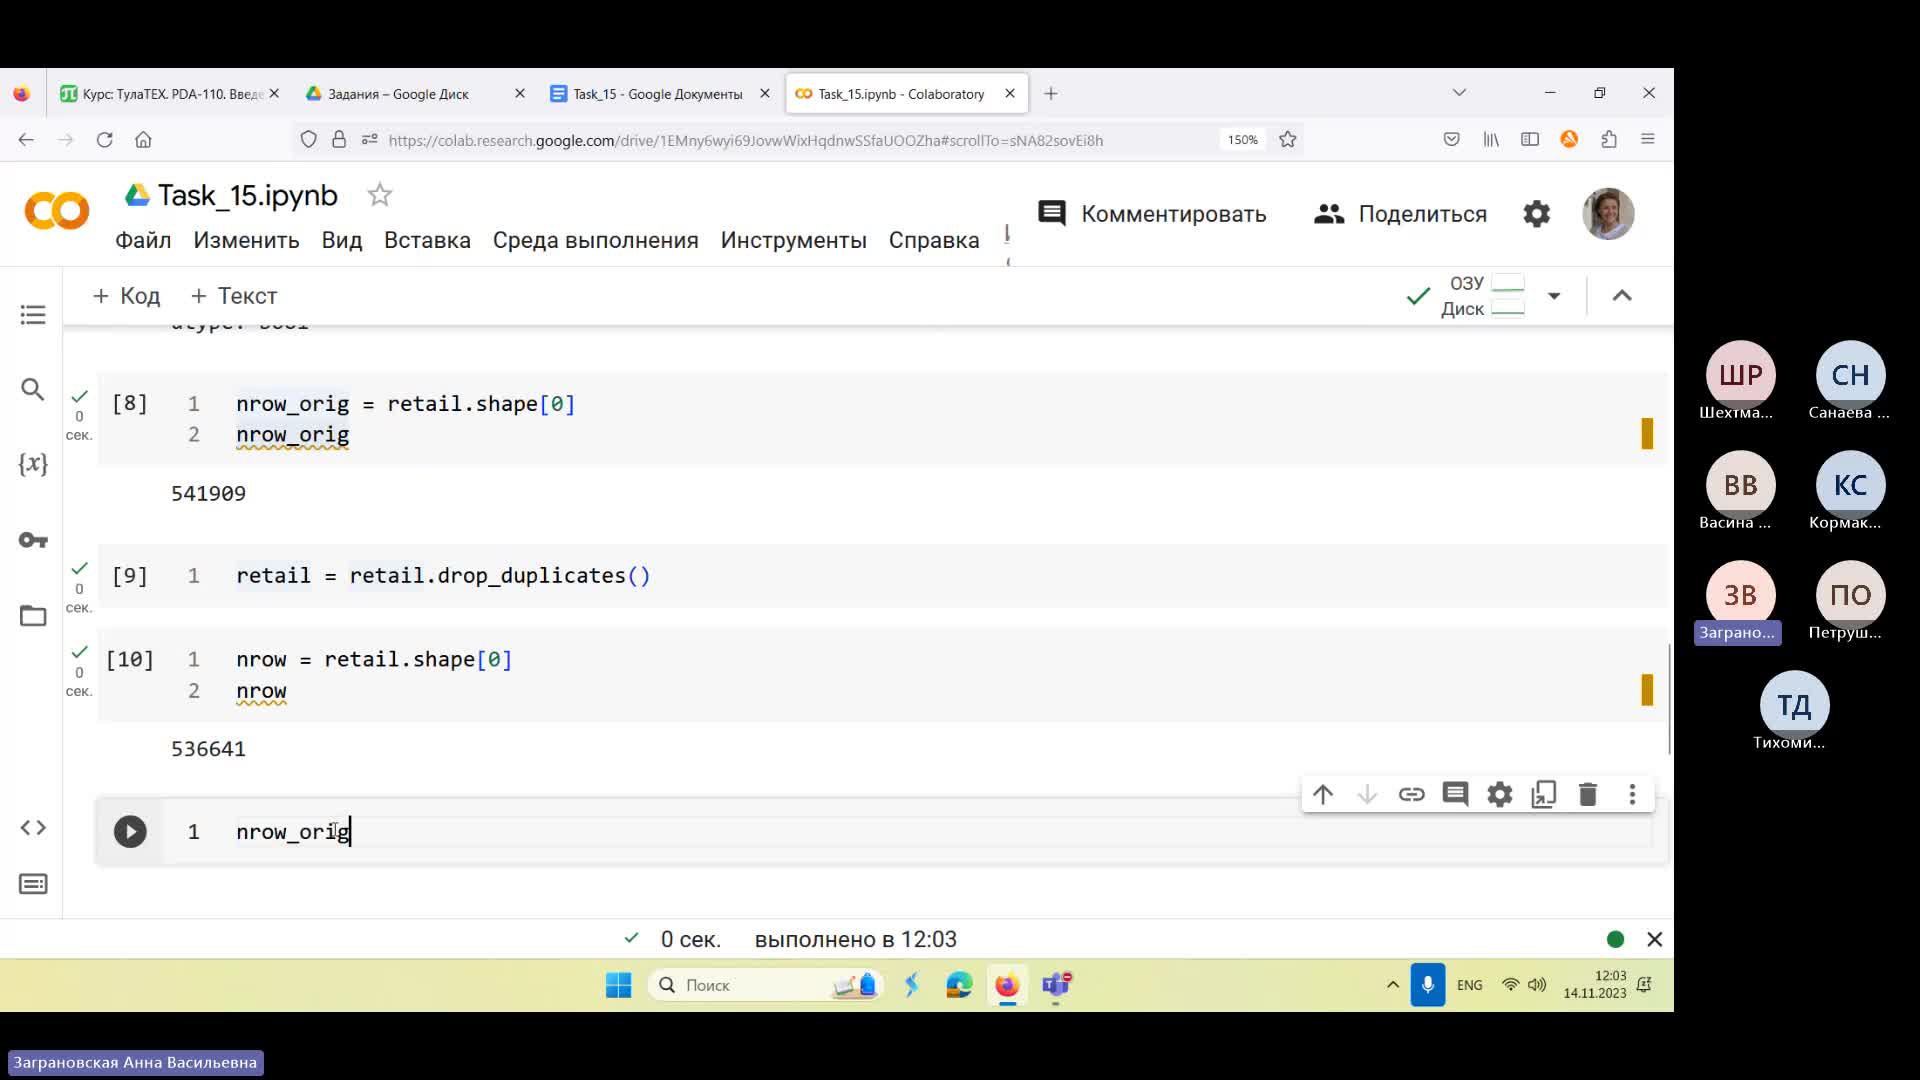Open Microsoft Teams from taskbar
The image size is (1920, 1080).
pos(1056,985)
